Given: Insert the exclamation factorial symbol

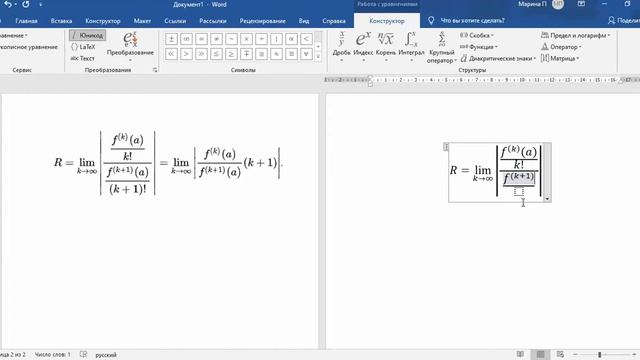Looking at the screenshot, I should 276,39.
